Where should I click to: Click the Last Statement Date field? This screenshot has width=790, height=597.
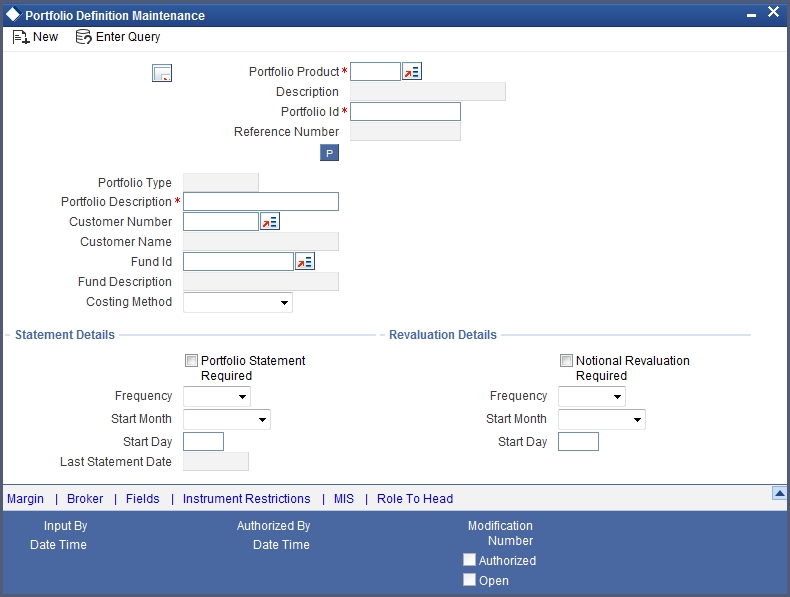click(x=216, y=461)
